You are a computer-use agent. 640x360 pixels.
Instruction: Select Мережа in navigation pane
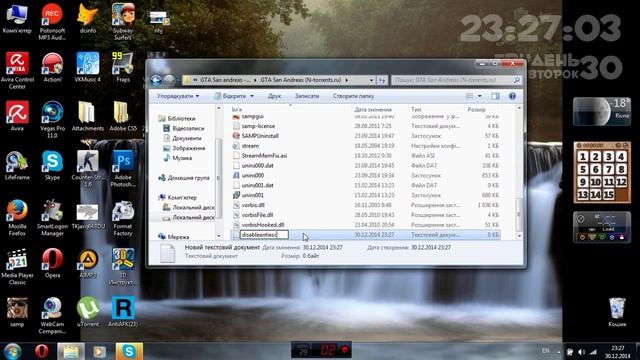(x=173, y=237)
